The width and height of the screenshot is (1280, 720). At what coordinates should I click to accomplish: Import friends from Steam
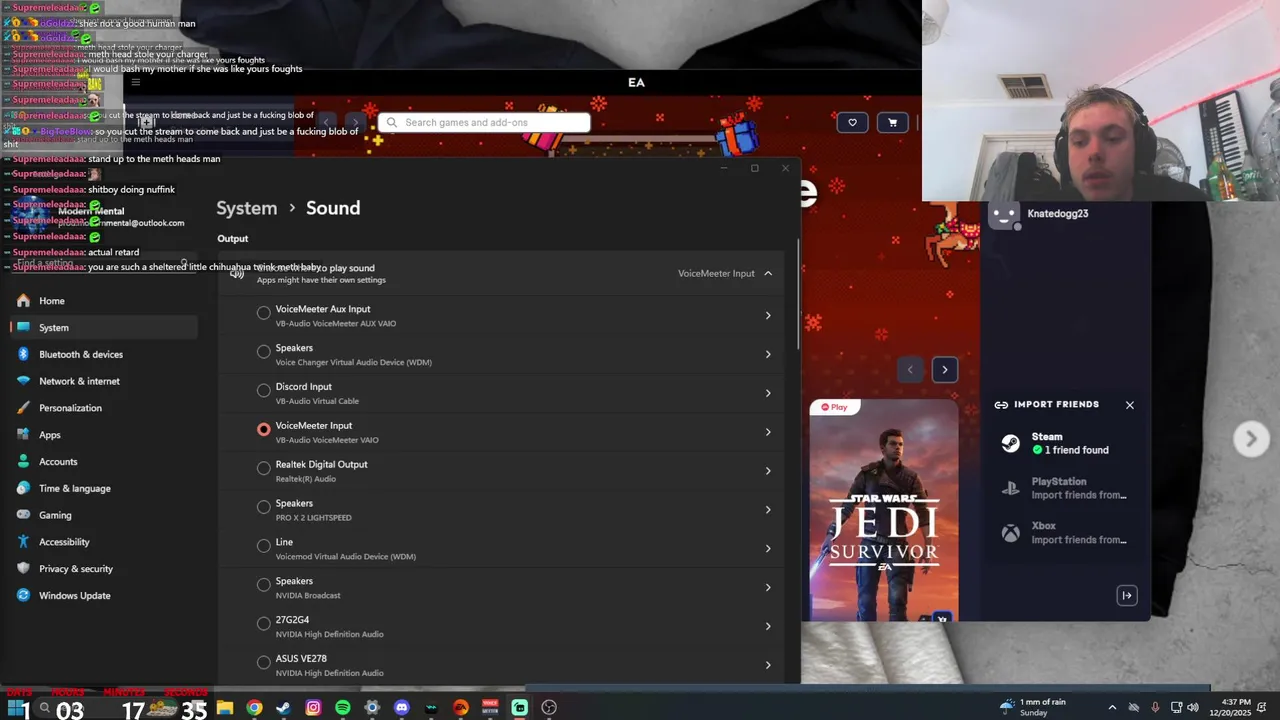tap(1066, 443)
